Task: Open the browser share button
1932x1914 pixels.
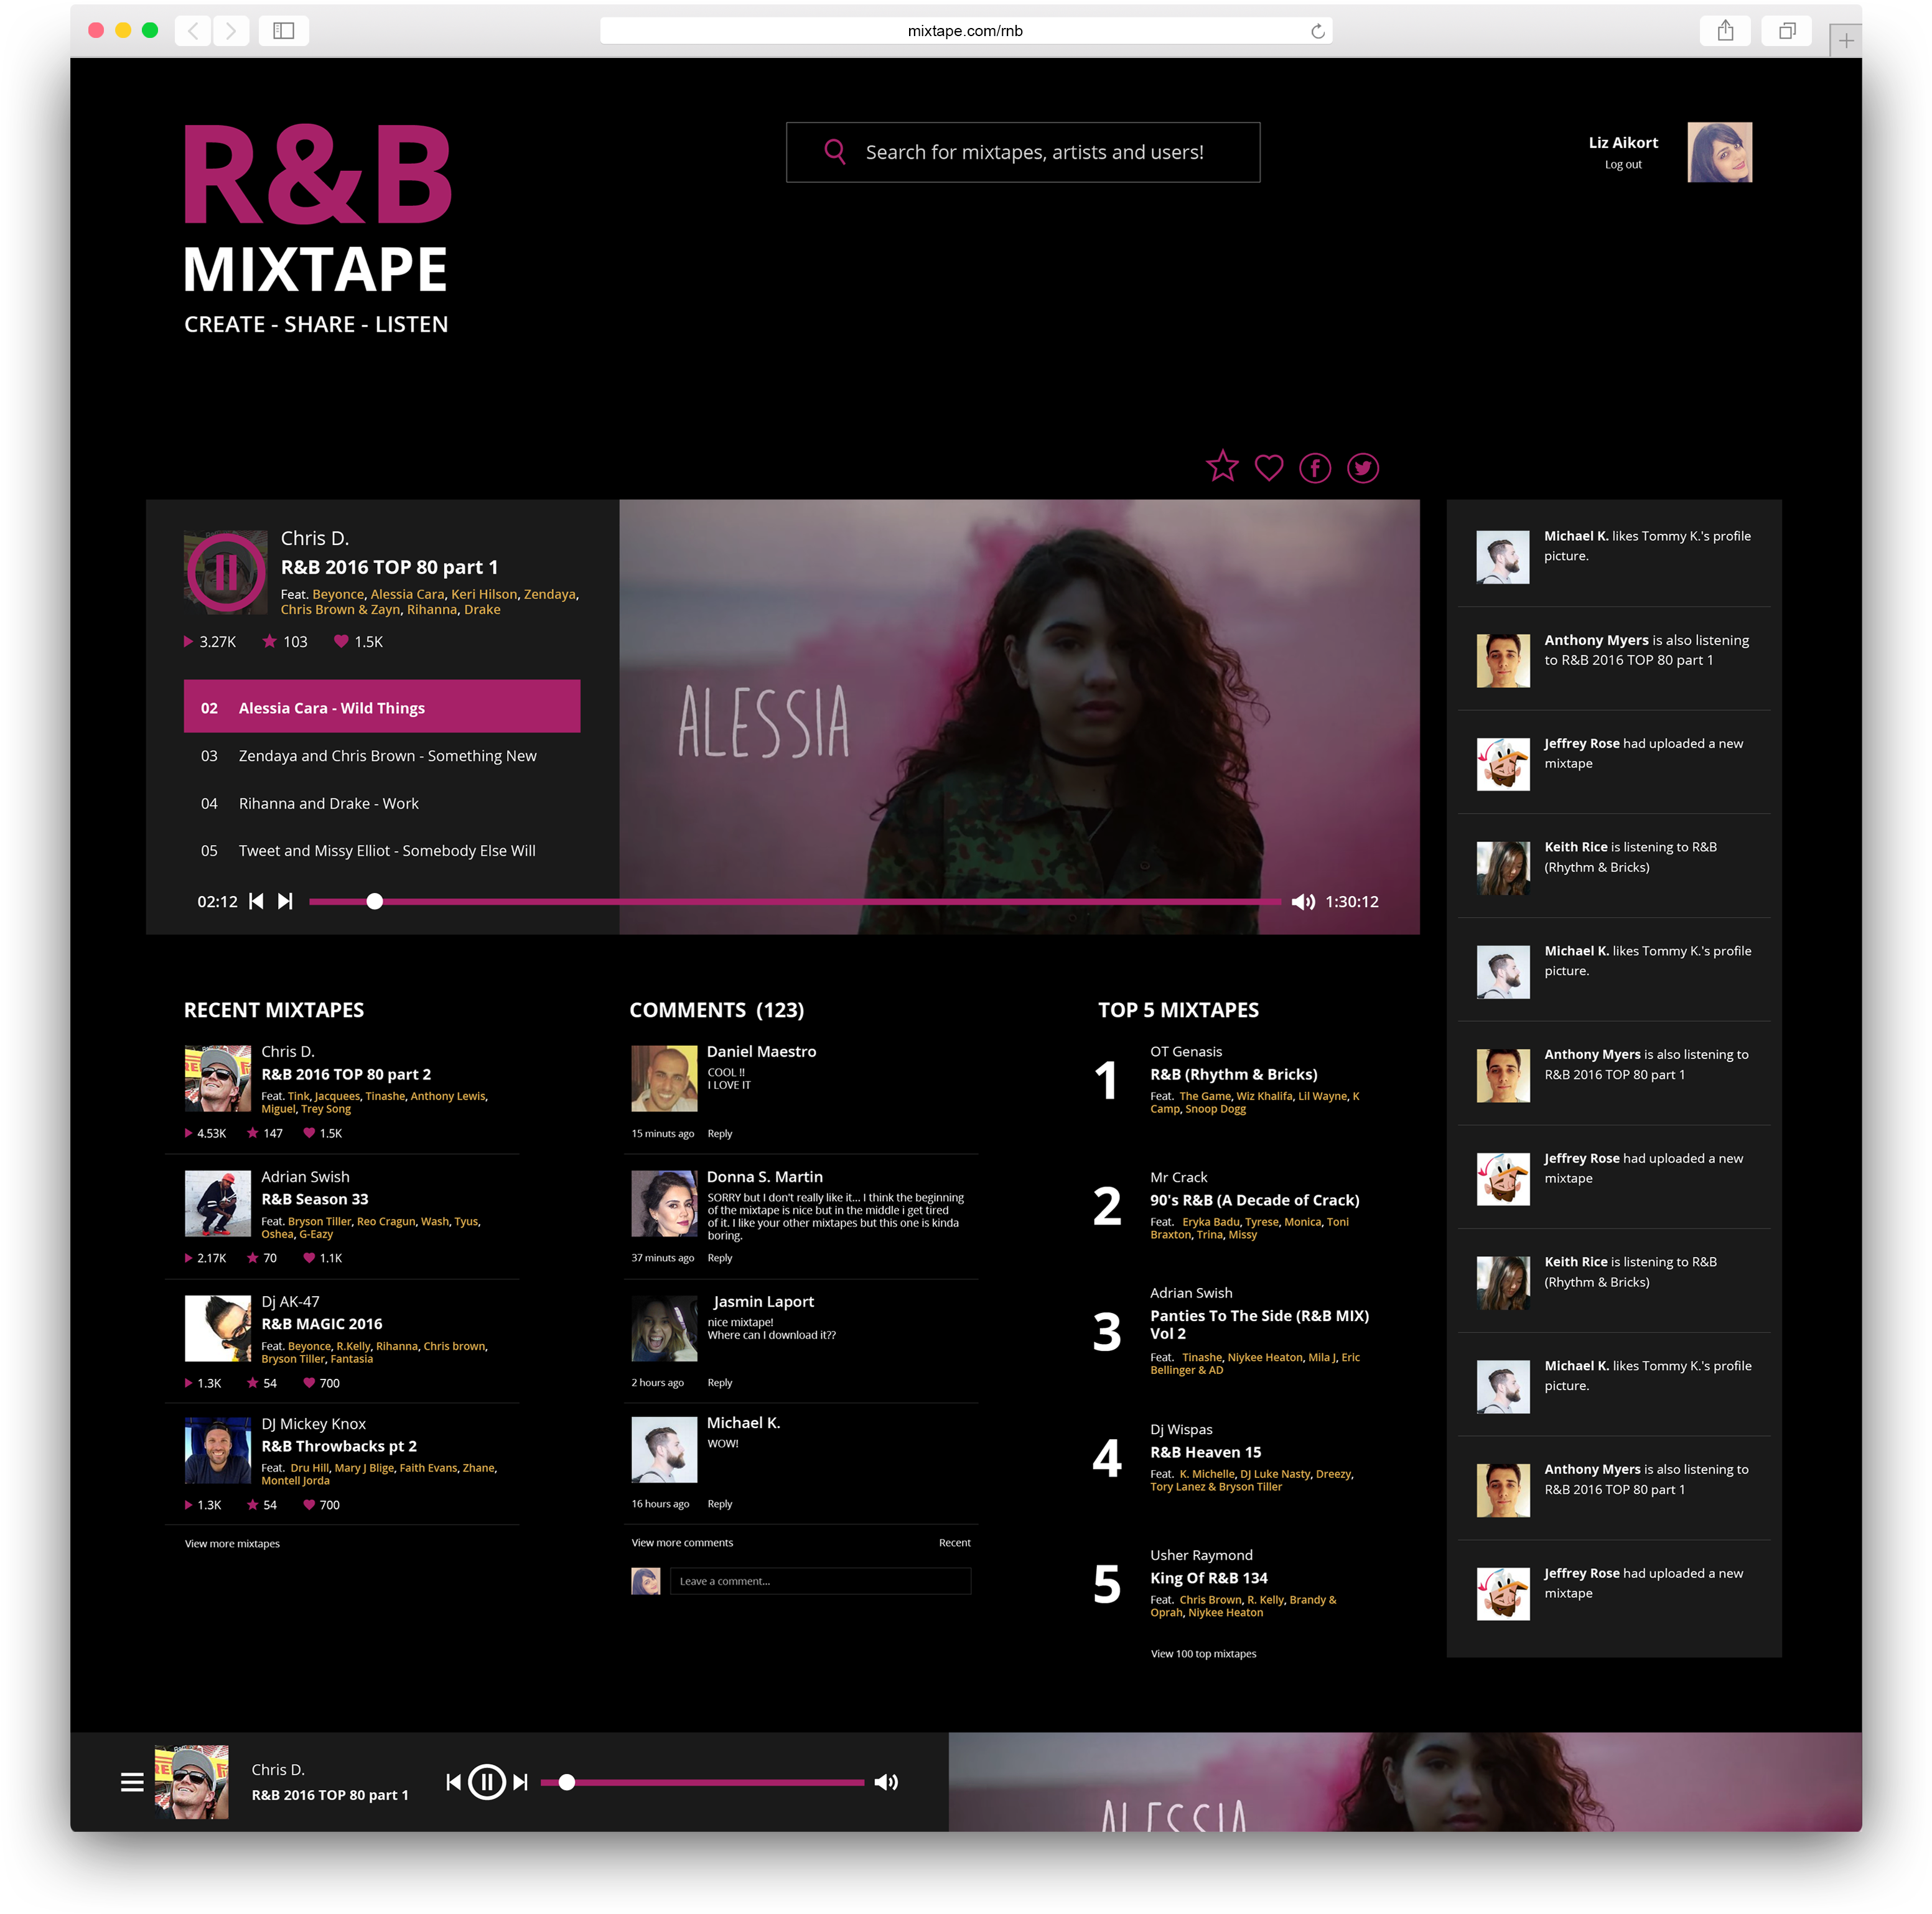Action: tap(1725, 31)
